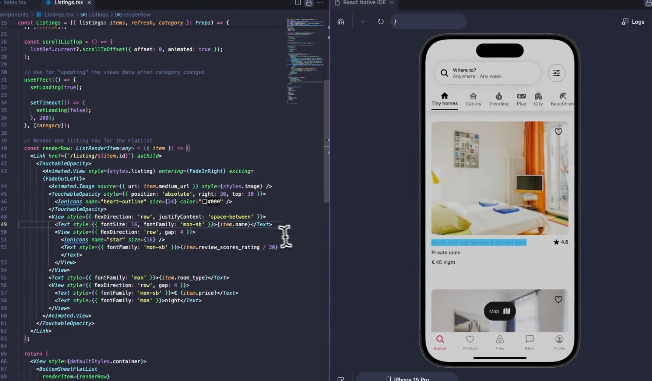Open the Inbox bottom tab
Viewport: 652px width, 381px height.
(529, 342)
